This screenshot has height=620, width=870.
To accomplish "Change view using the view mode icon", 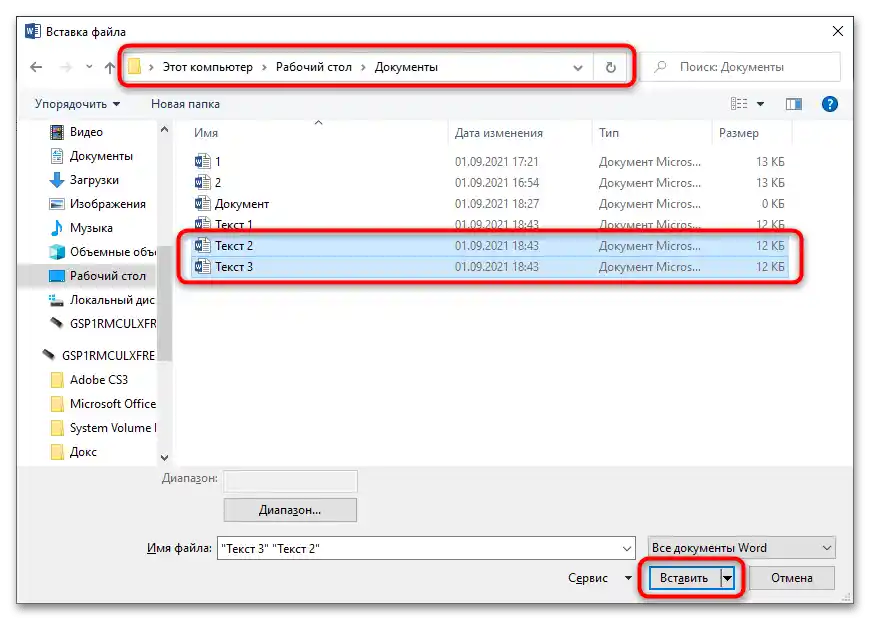I will coord(739,104).
